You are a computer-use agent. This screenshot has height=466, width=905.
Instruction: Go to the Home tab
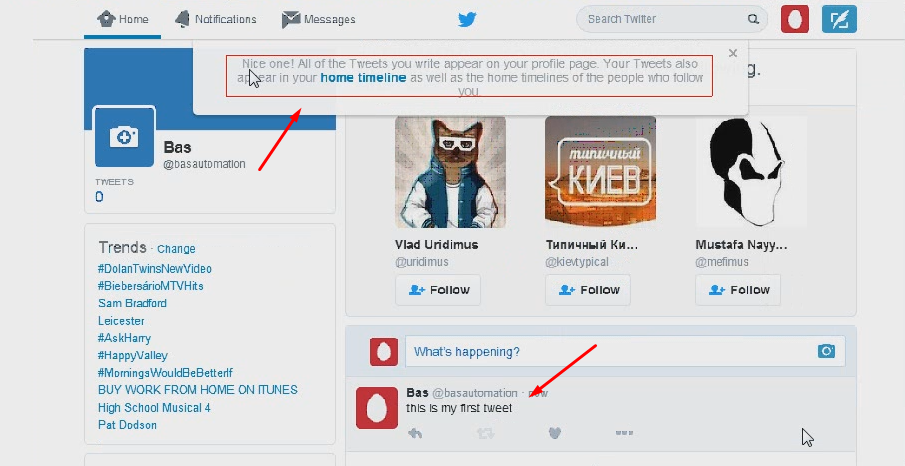pyautogui.click(x=122, y=19)
